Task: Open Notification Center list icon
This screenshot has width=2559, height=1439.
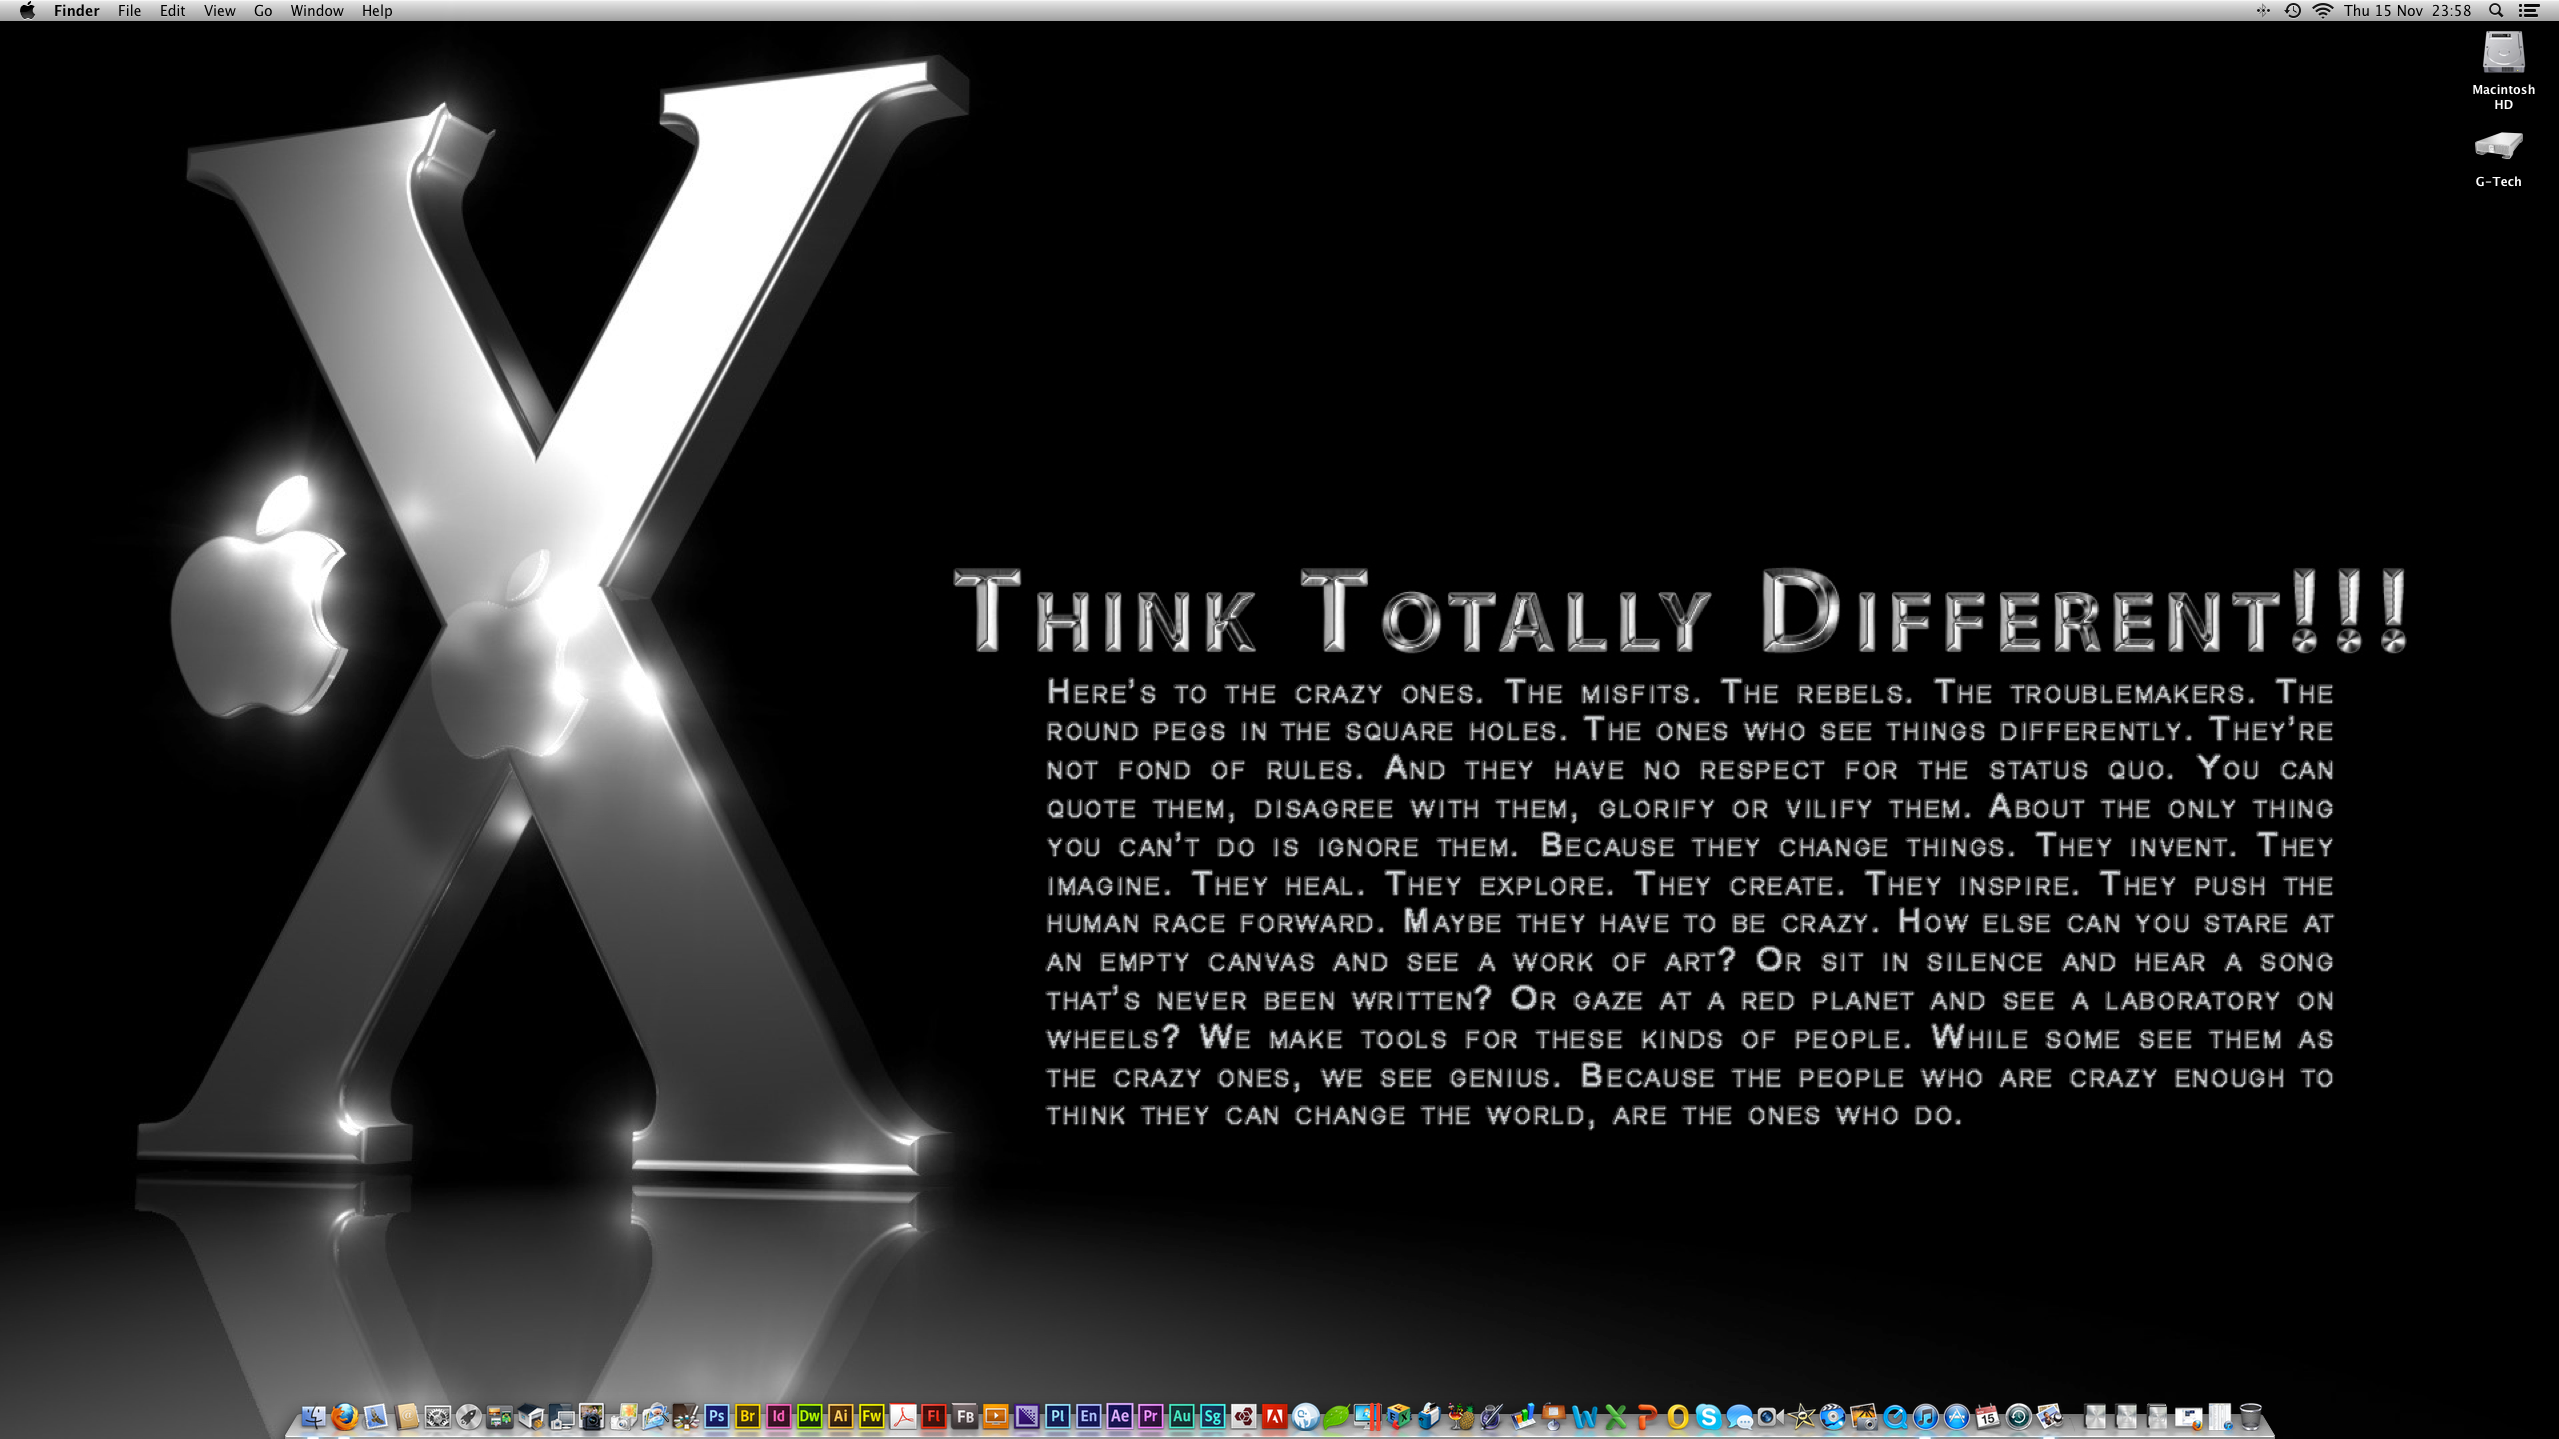Action: [x=2529, y=10]
